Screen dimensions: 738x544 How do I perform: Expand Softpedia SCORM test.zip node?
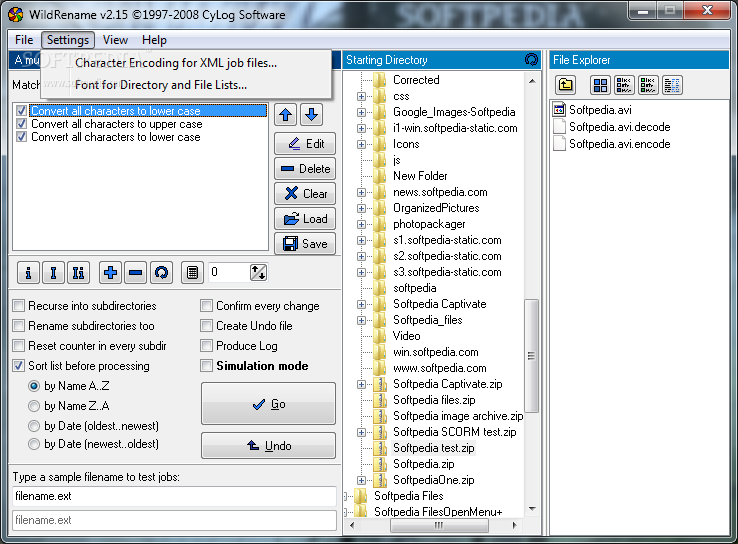[361, 432]
